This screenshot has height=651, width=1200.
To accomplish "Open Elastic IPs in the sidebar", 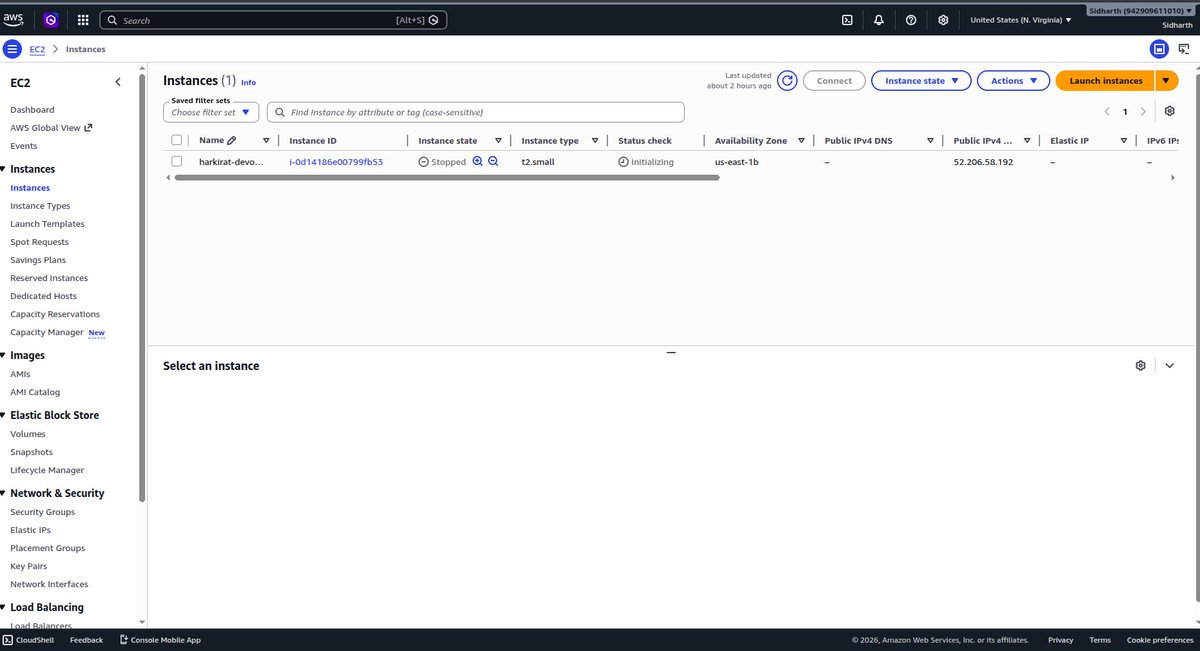I will (30, 530).
